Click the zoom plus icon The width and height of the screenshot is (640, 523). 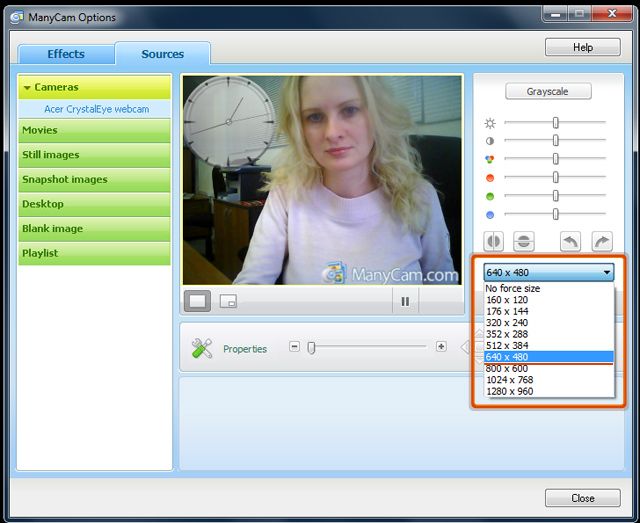tap(441, 347)
